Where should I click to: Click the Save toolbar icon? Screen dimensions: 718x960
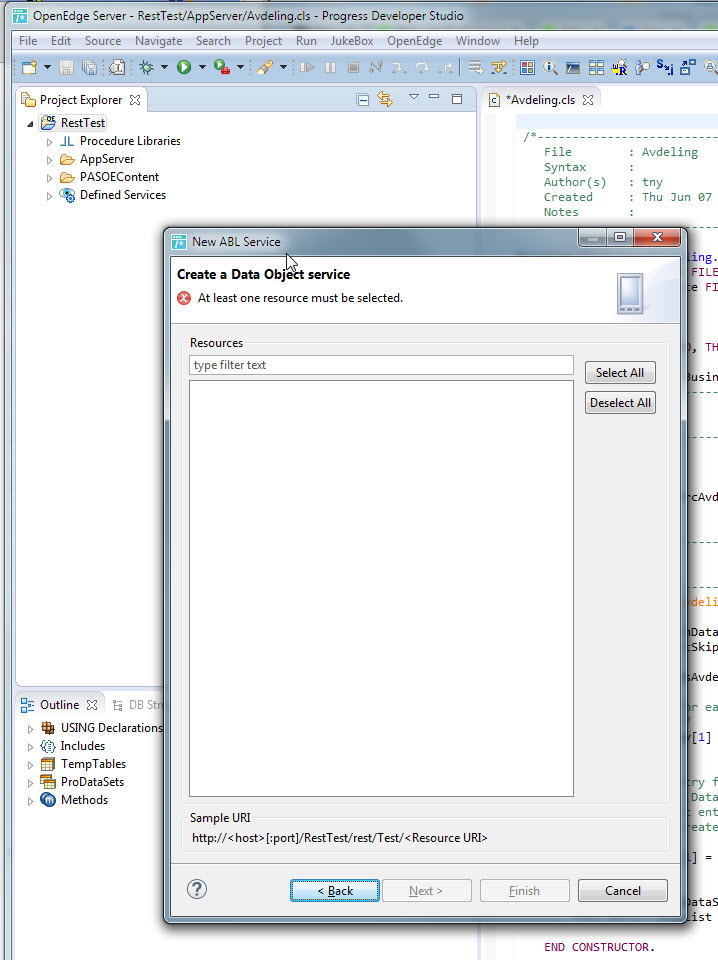(x=66, y=67)
